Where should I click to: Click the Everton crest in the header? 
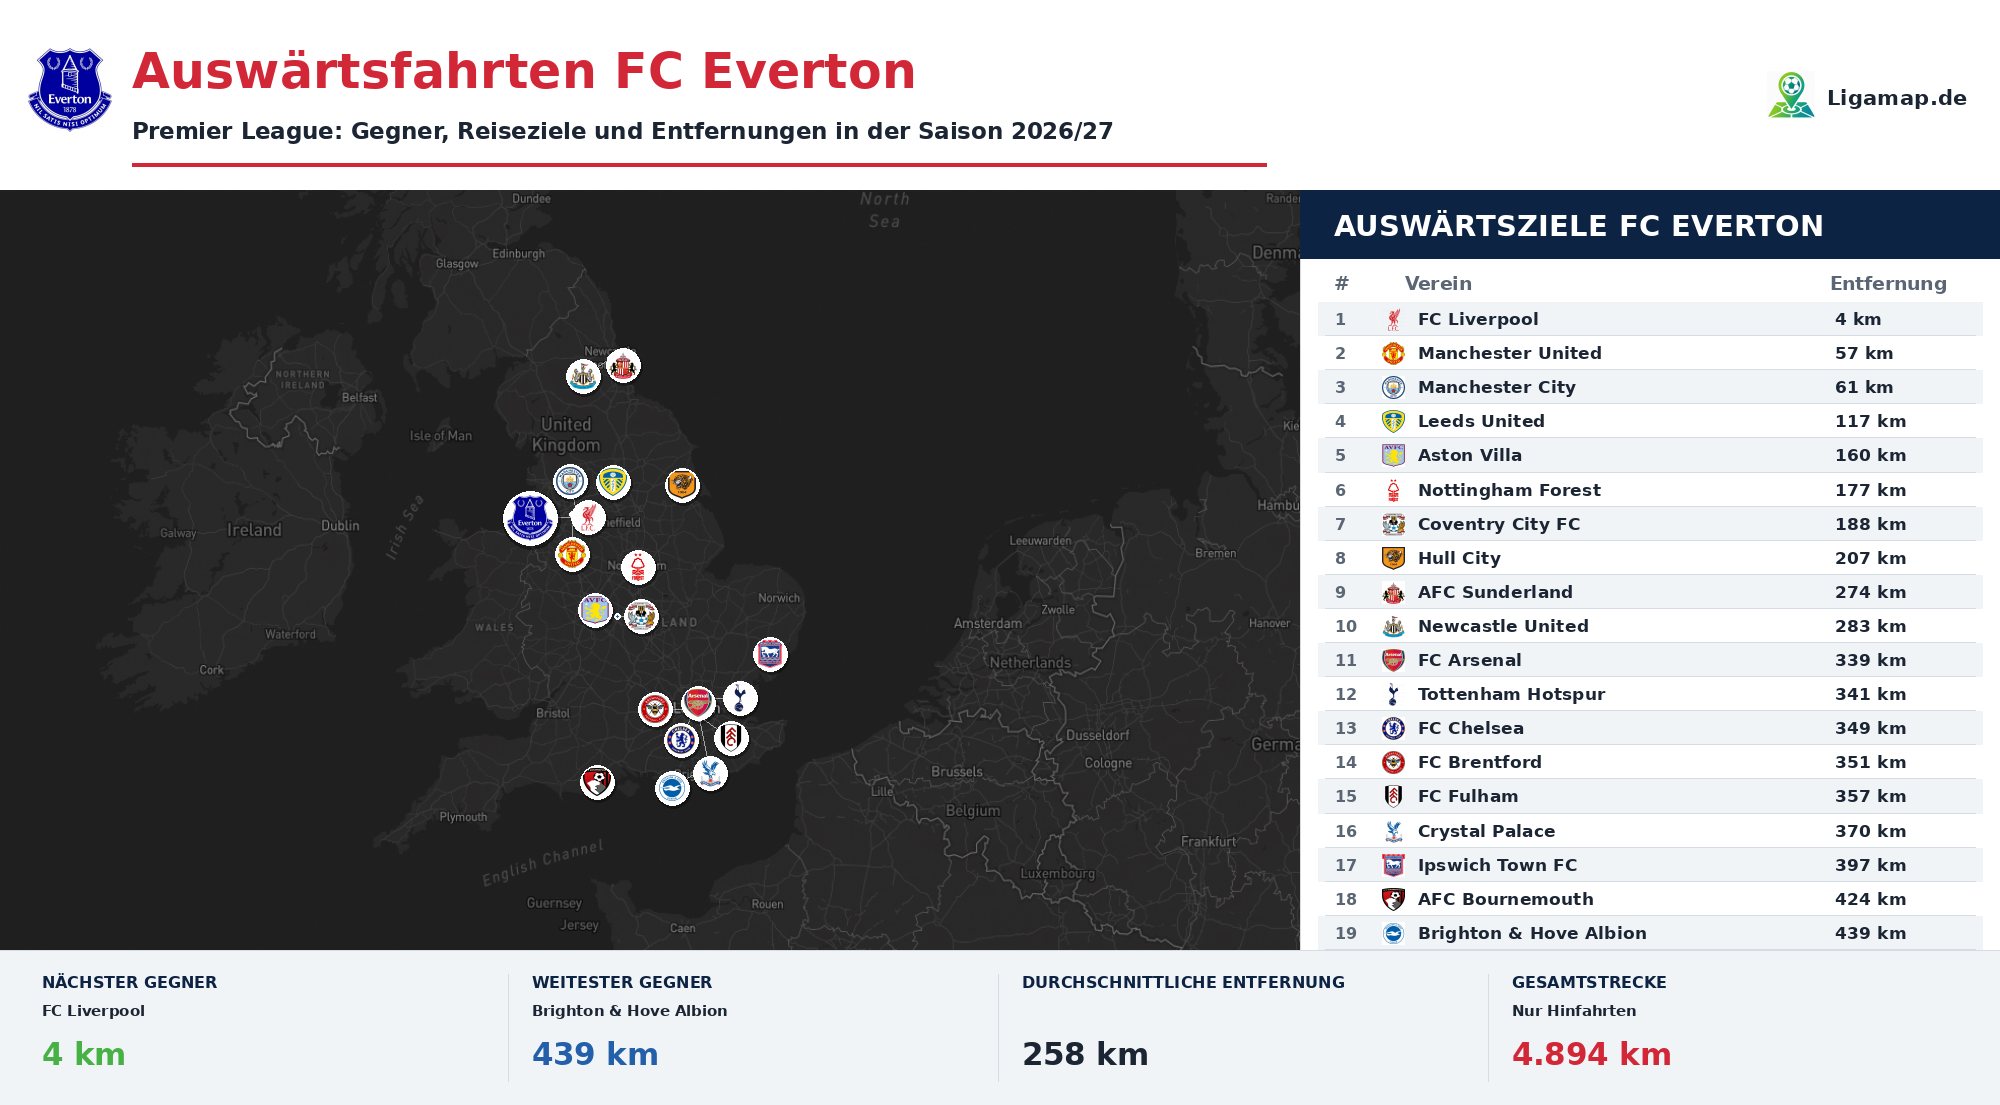(70, 90)
